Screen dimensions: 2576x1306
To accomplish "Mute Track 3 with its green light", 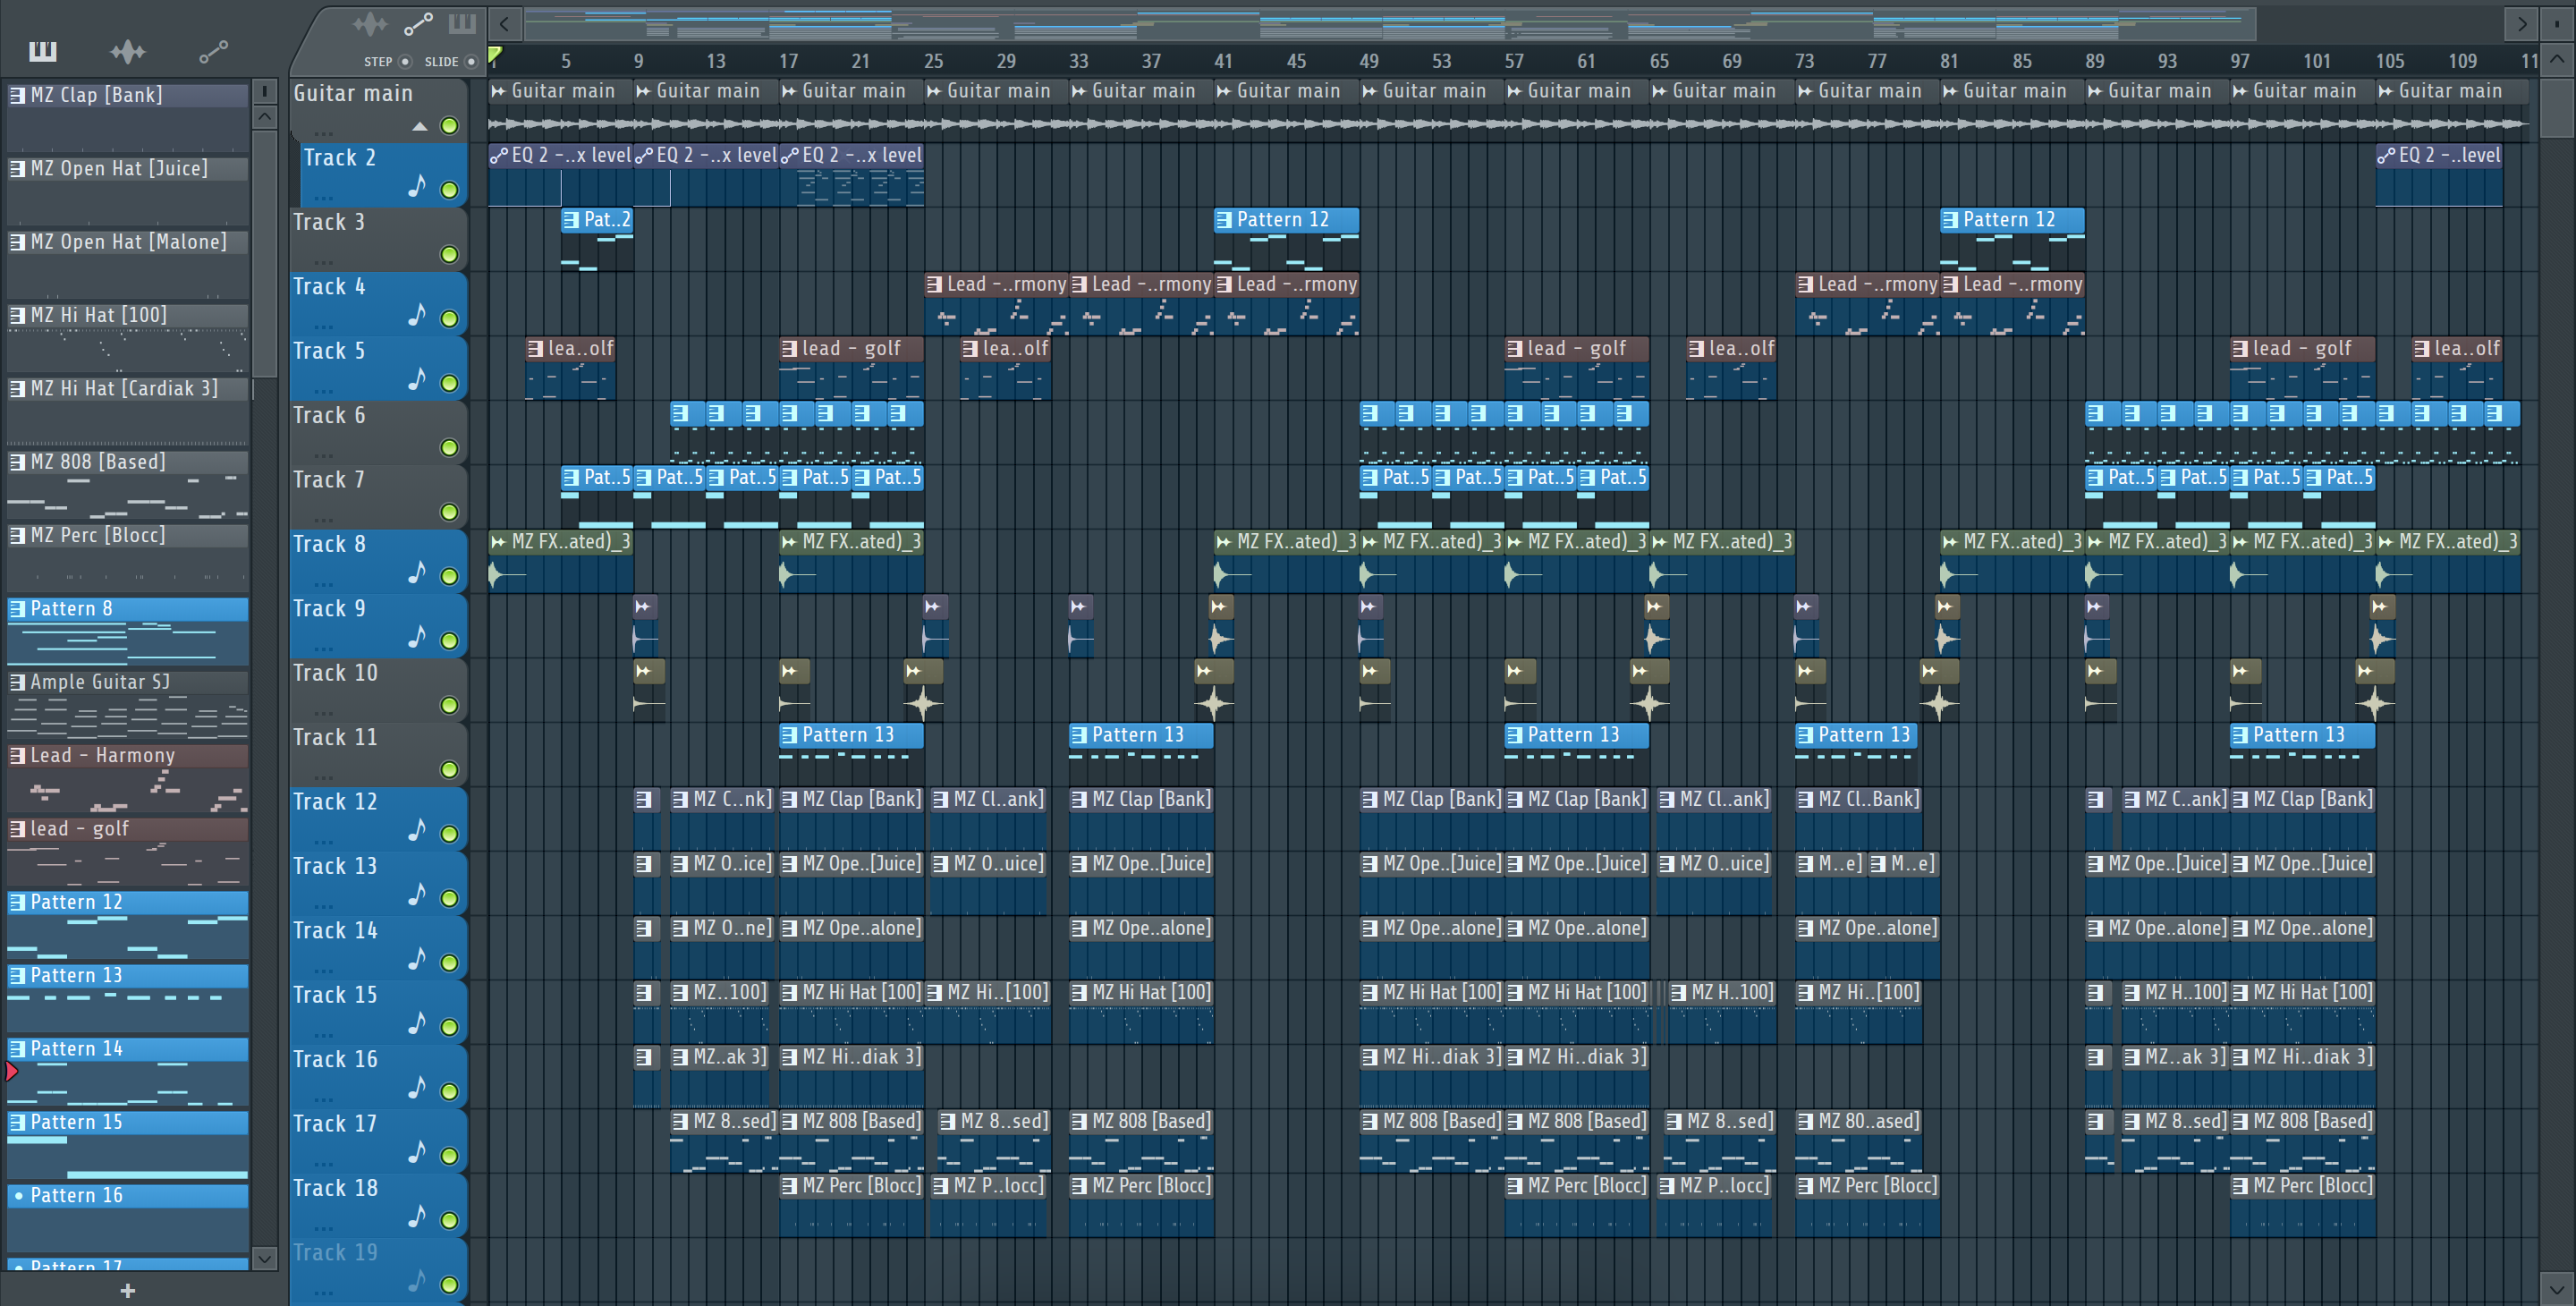I will 450,255.
